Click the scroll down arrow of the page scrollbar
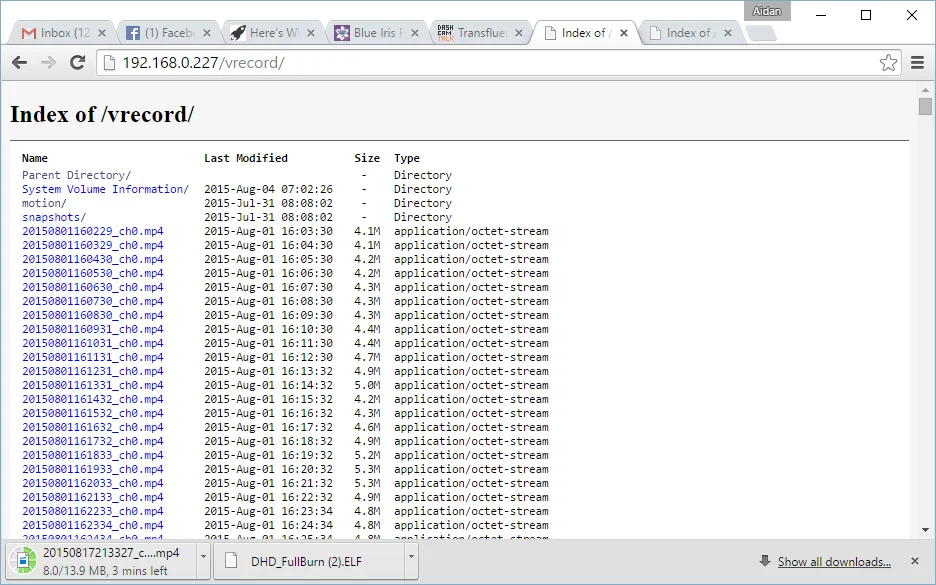Screen dimensions: 936x585 [925, 529]
